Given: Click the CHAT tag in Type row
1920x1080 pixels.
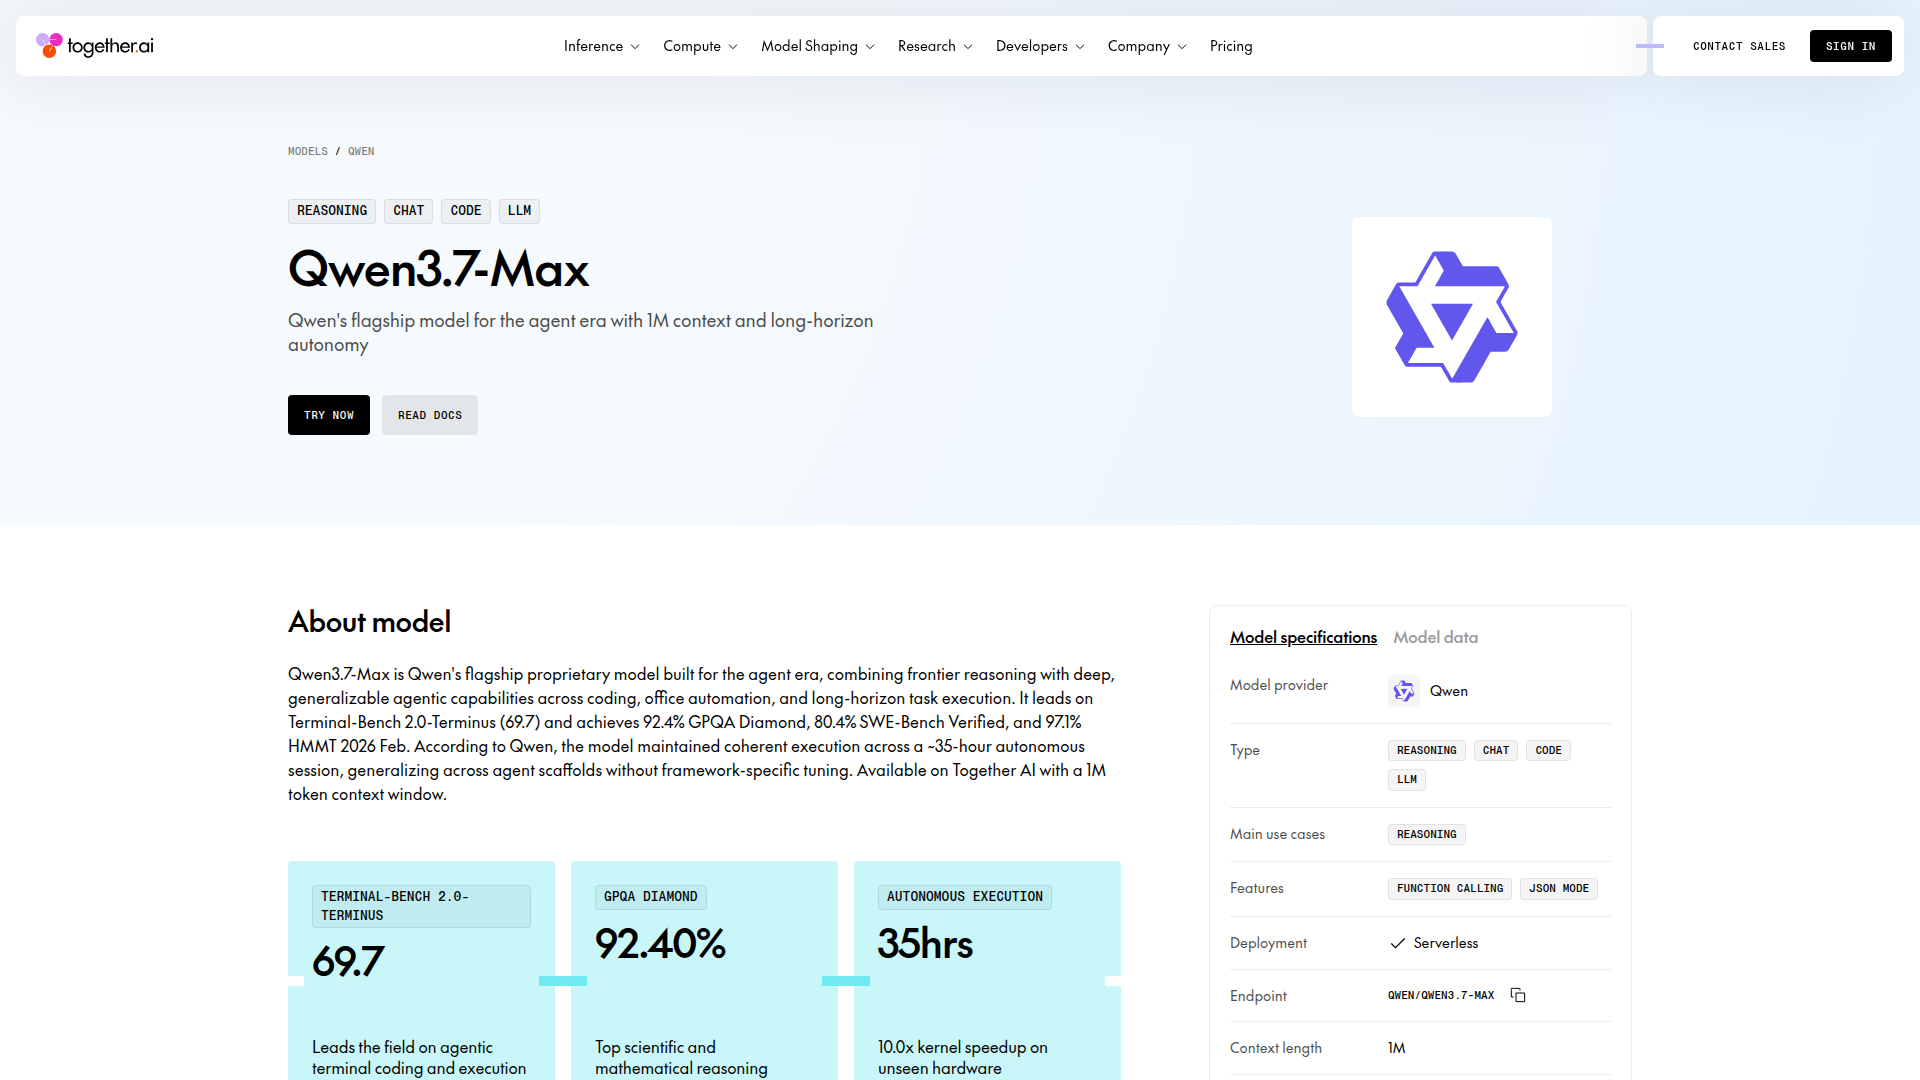Looking at the screenshot, I should [x=1496, y=750].
